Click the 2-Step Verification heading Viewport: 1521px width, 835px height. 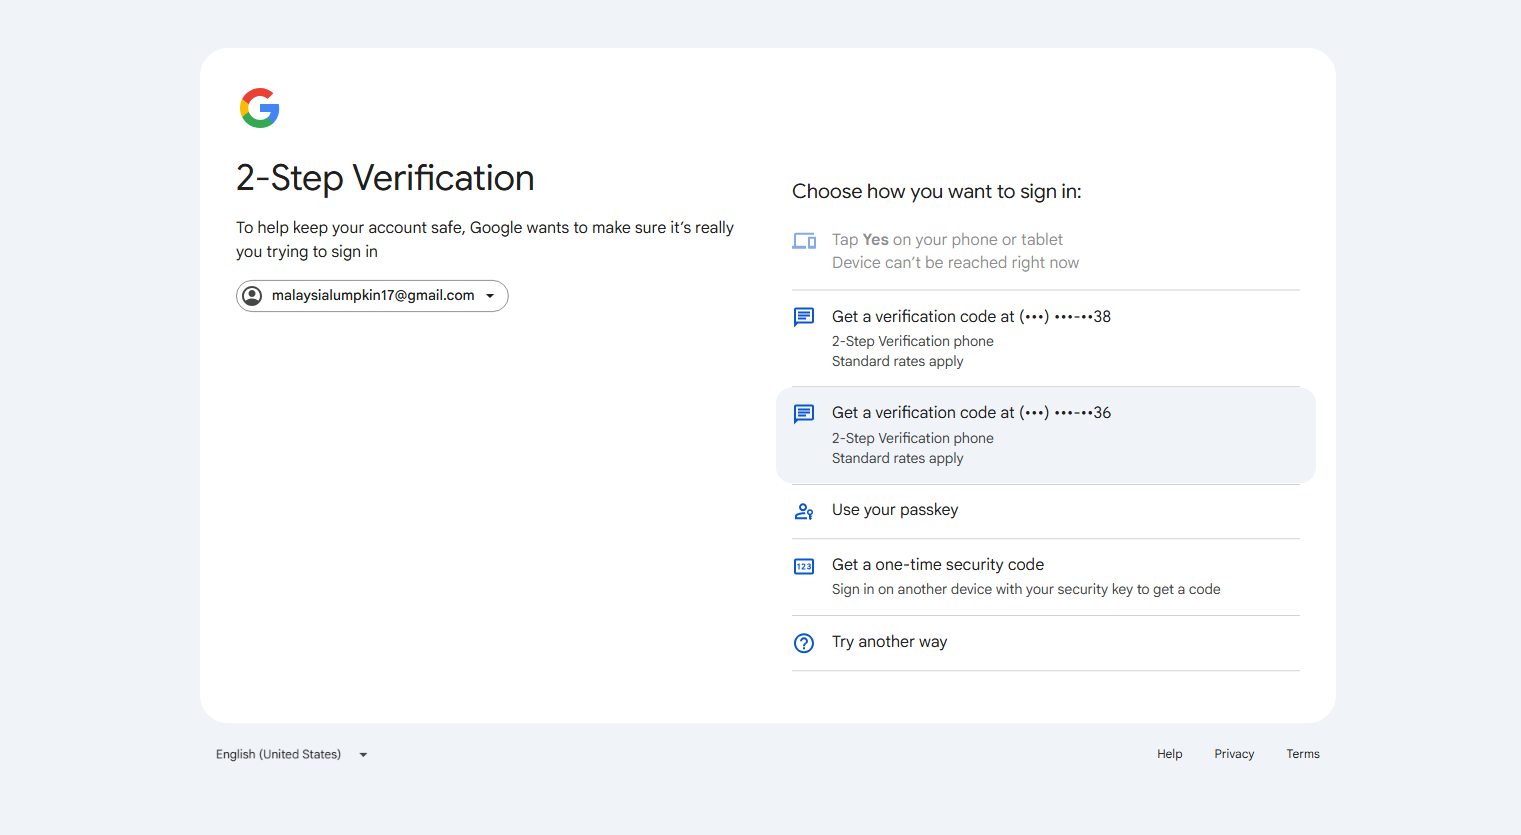385,178
